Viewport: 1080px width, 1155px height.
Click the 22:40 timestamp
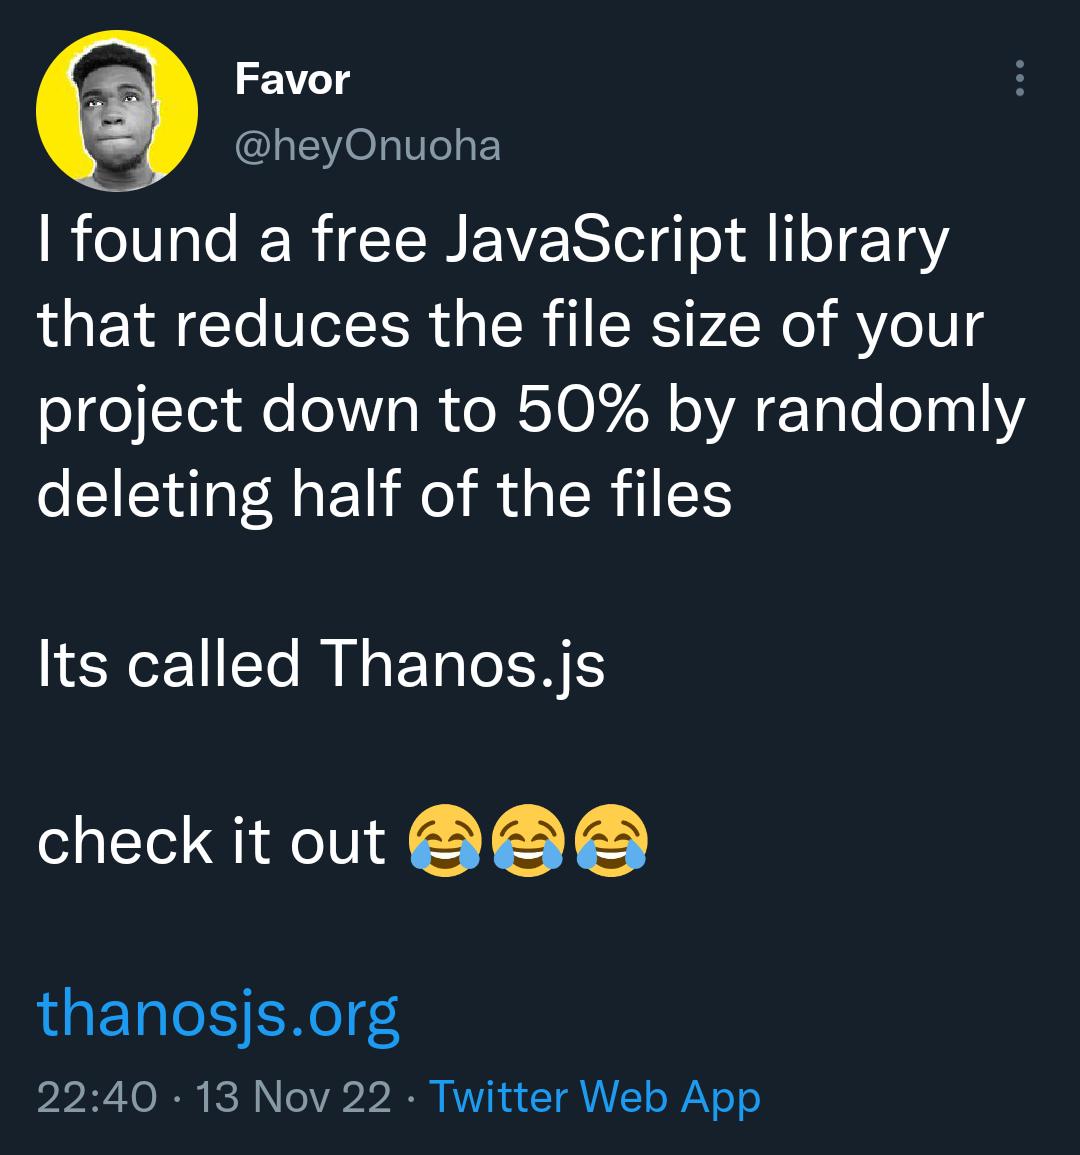[96, 1097]
